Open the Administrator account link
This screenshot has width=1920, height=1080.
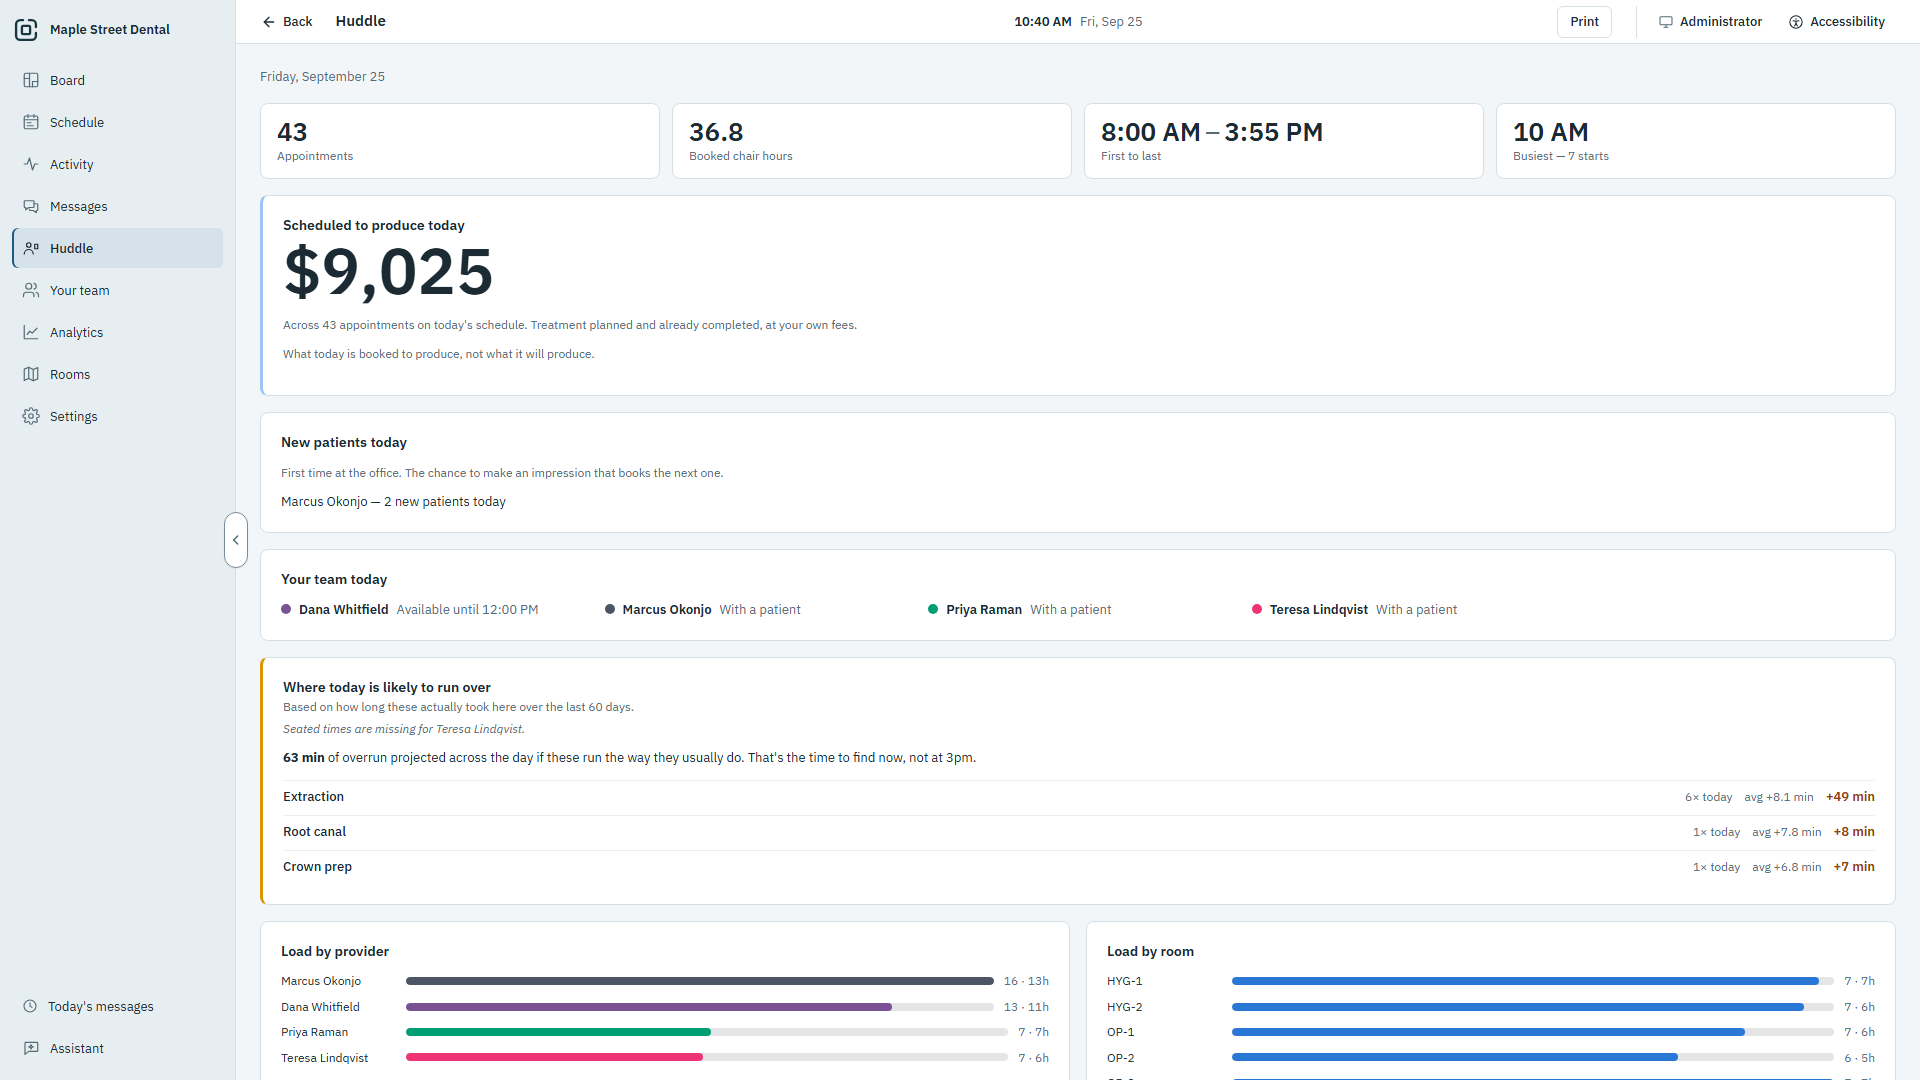pyautogui.click(x=1710, y=22)
